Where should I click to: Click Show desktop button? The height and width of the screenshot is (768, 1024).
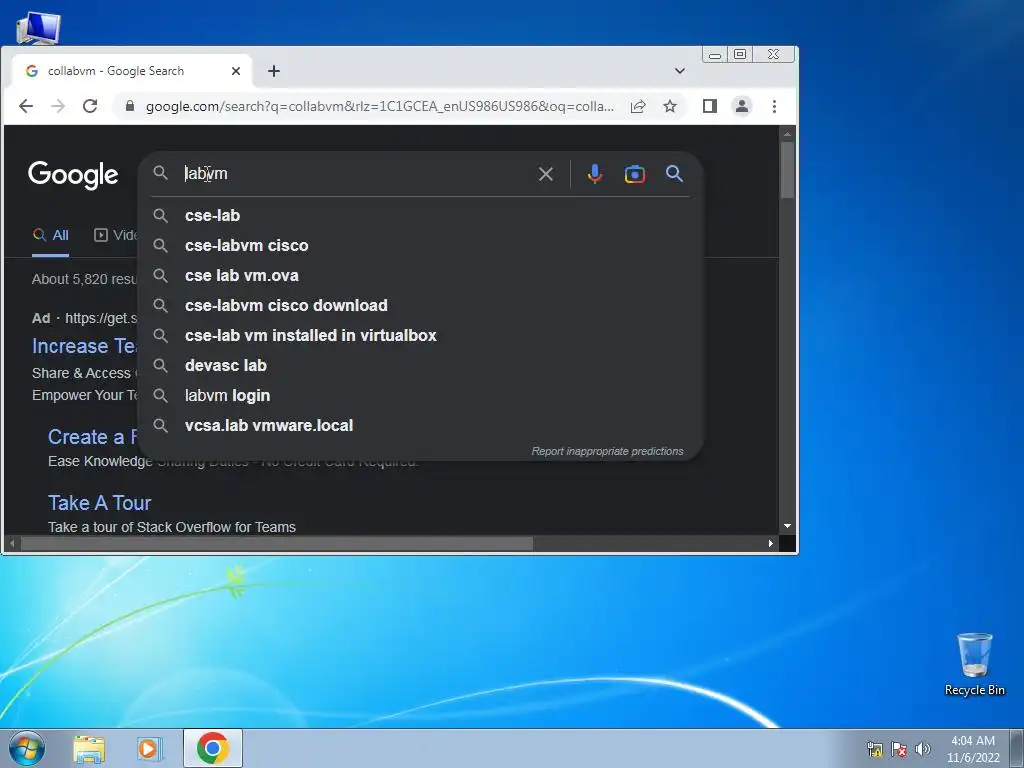click(1016, 748)
